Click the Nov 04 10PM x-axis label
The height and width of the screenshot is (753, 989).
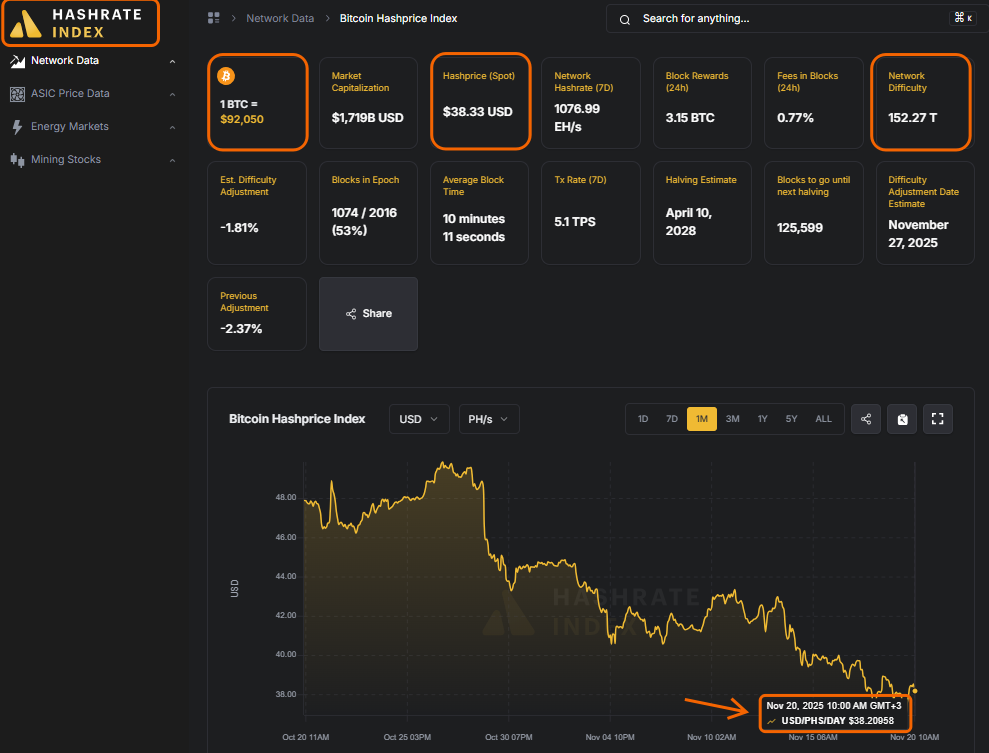(610, 737)
